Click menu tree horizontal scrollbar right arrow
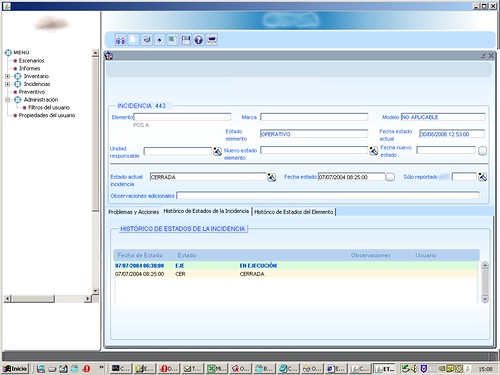Image resolution: width=500 pixels, height=375 pixels. pyautogui.click(x=88, y=299)
